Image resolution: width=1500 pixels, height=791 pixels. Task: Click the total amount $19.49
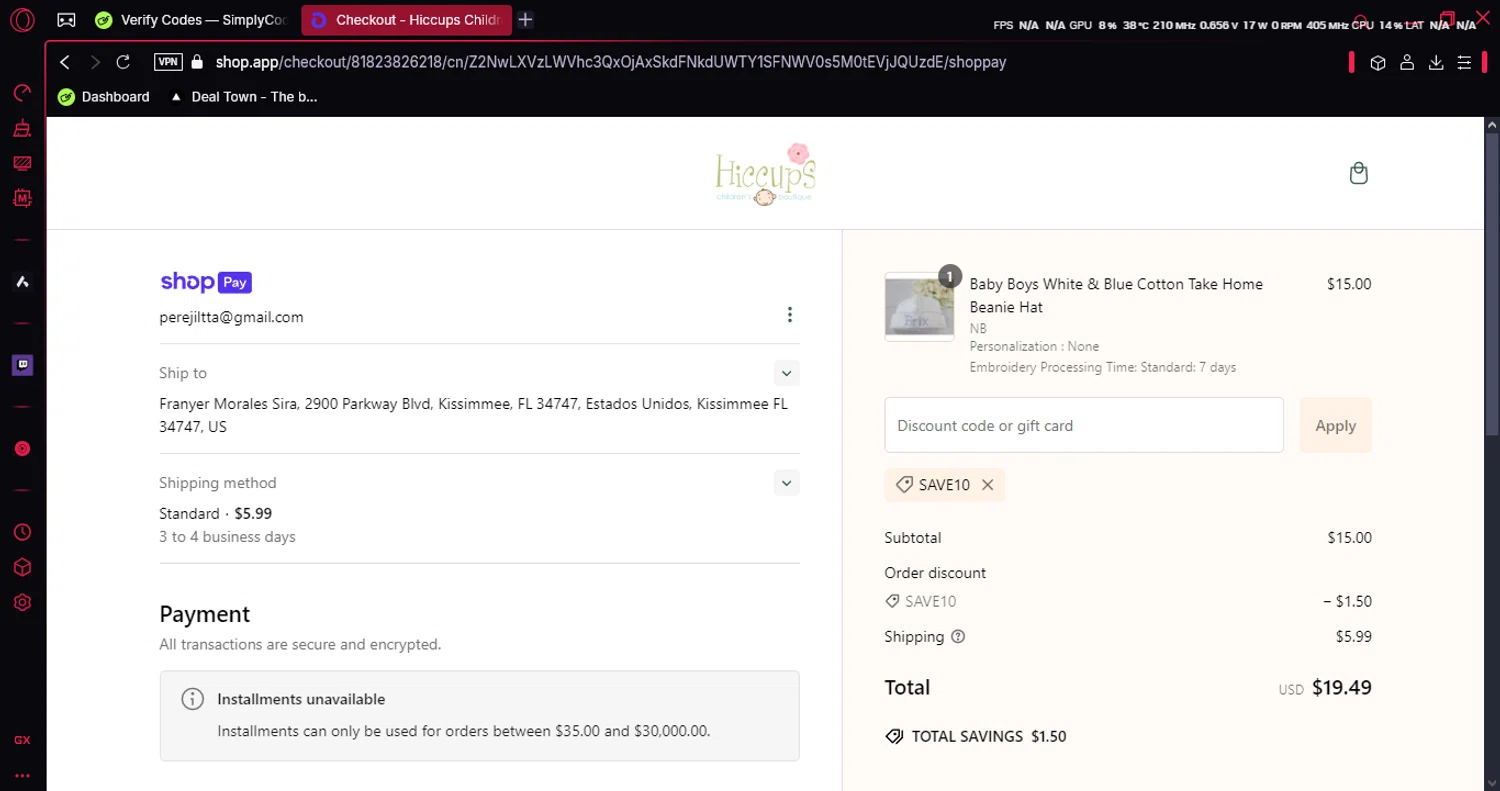[1341, 687]
